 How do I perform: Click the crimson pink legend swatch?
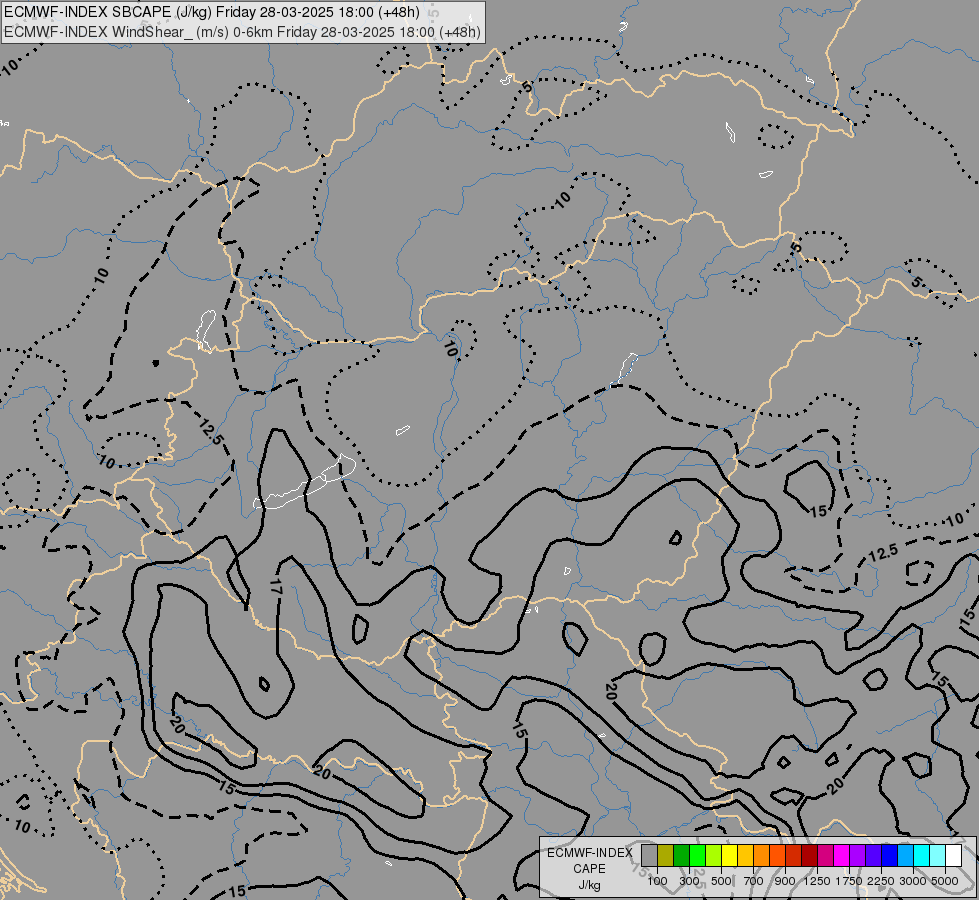tap(825, 856)
